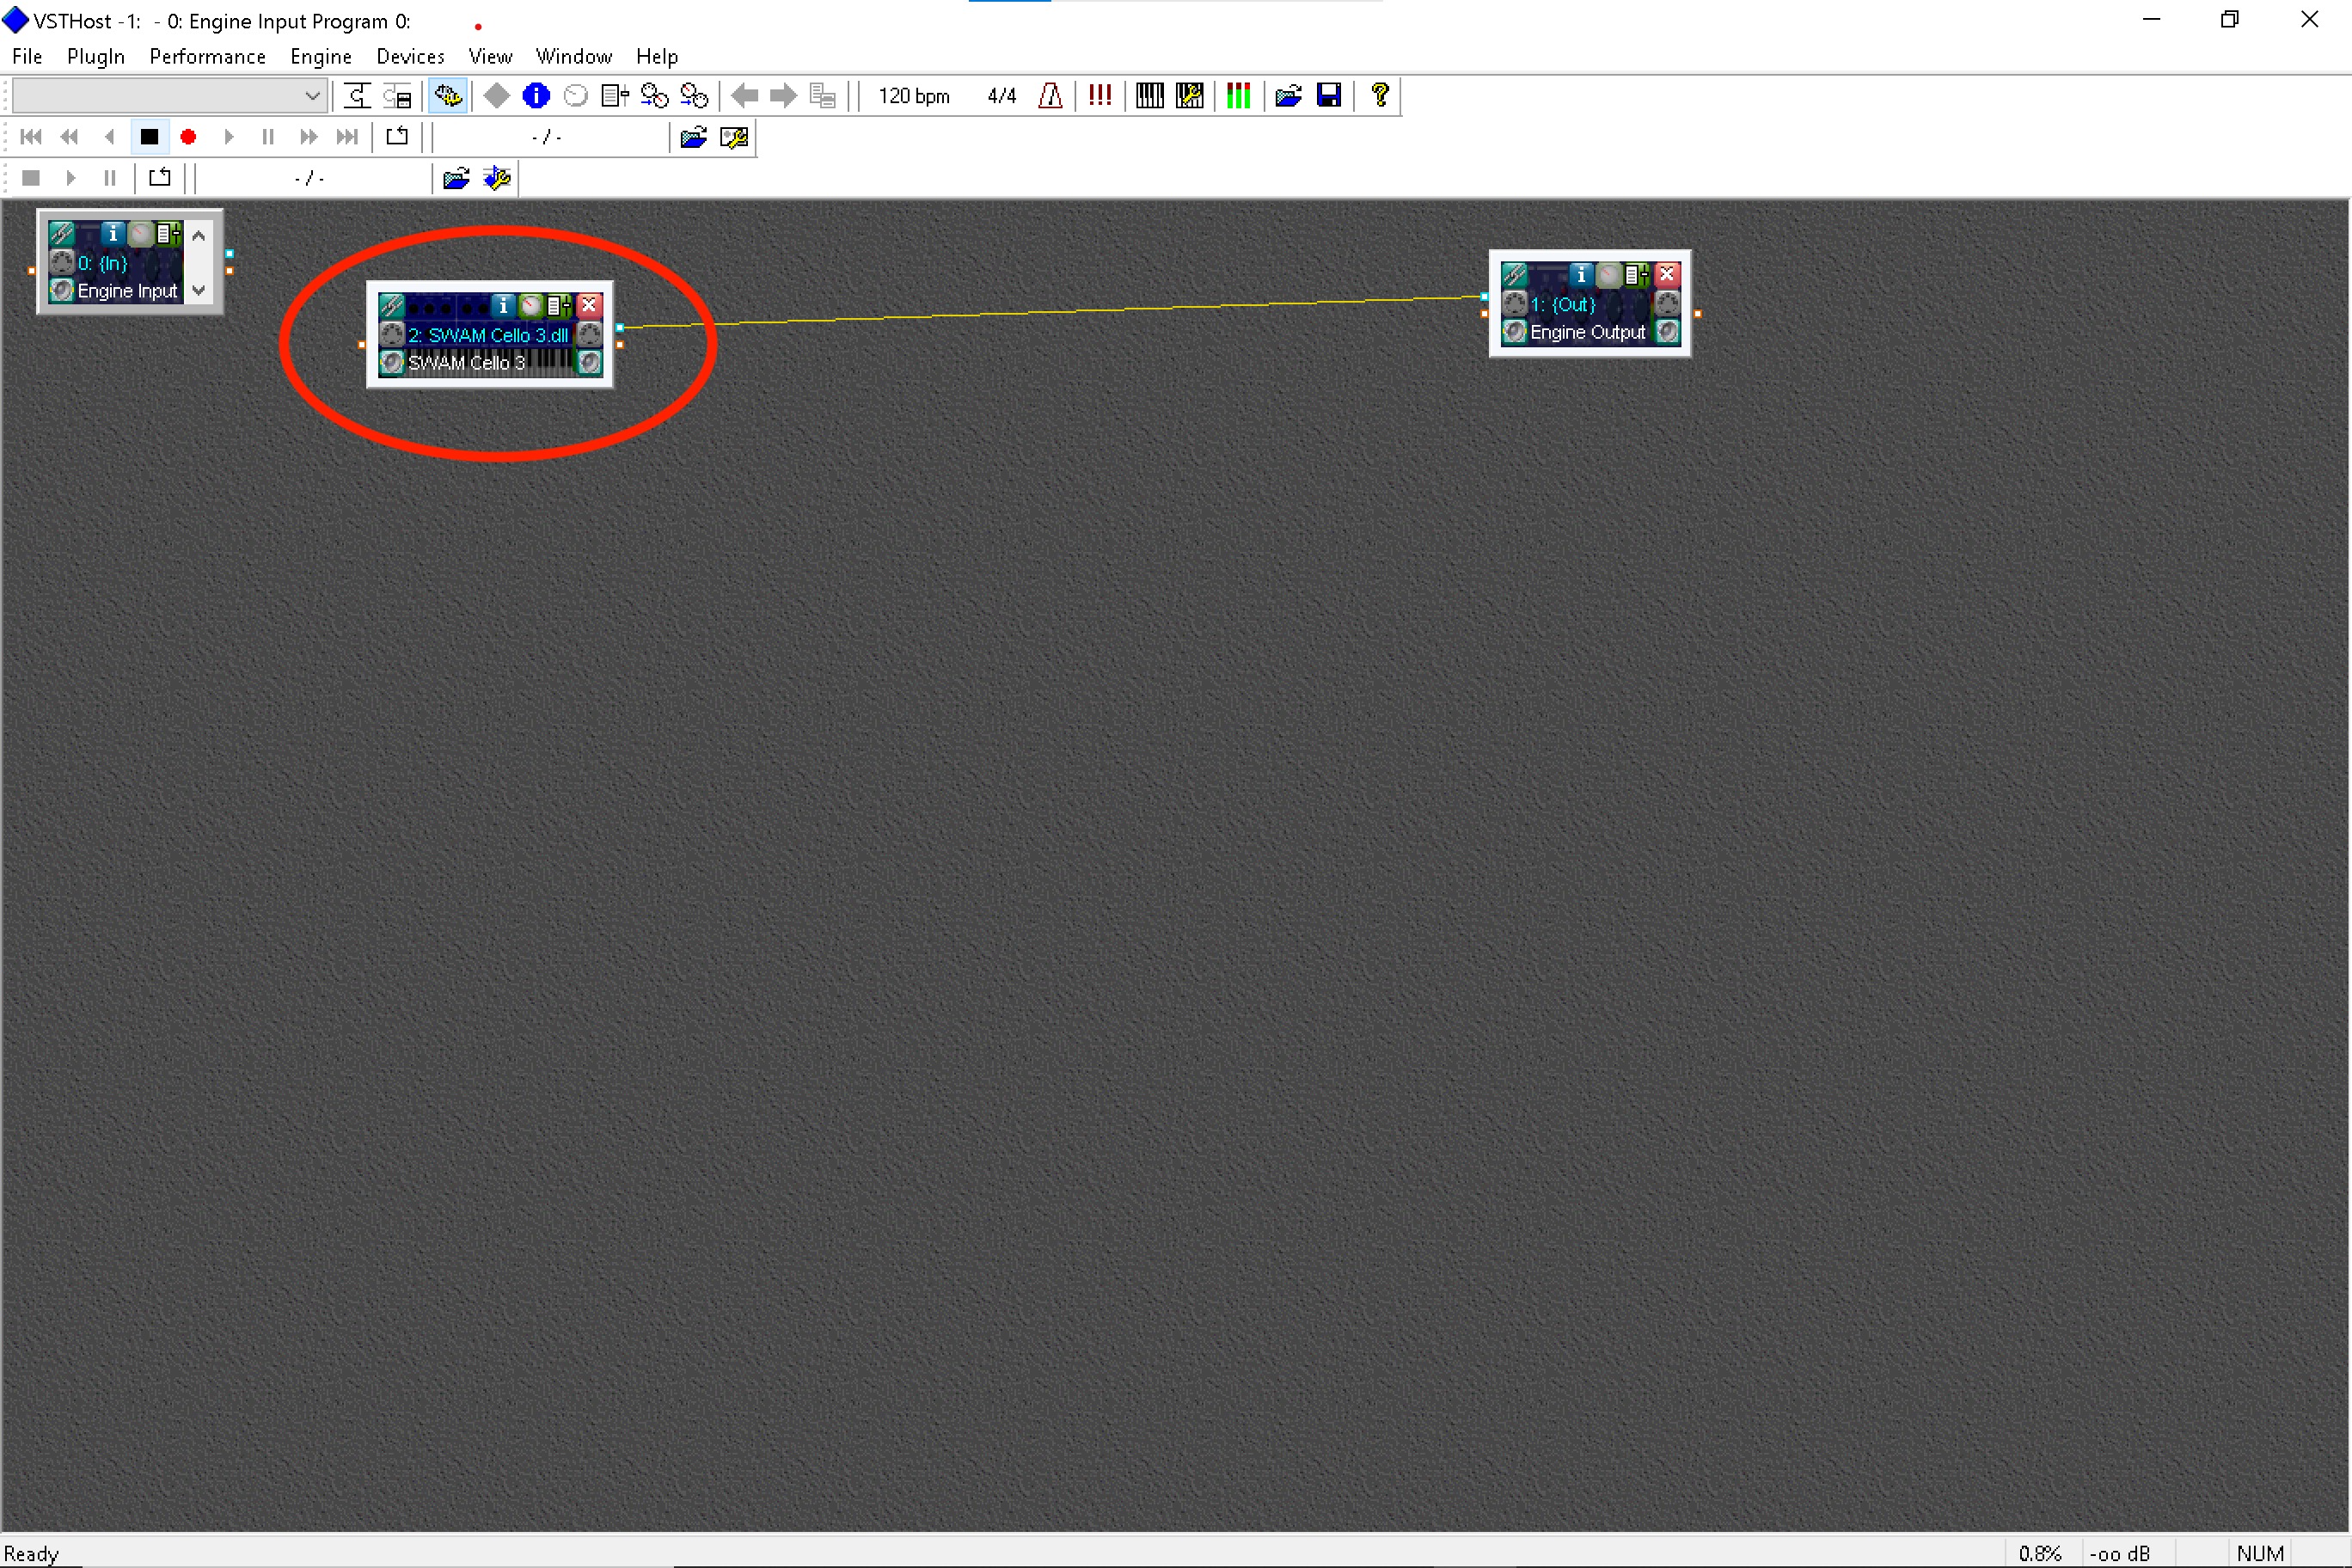Open the MIDI keyboard bar icon
This screenshot has width=2352, height=1568.
1149,96
